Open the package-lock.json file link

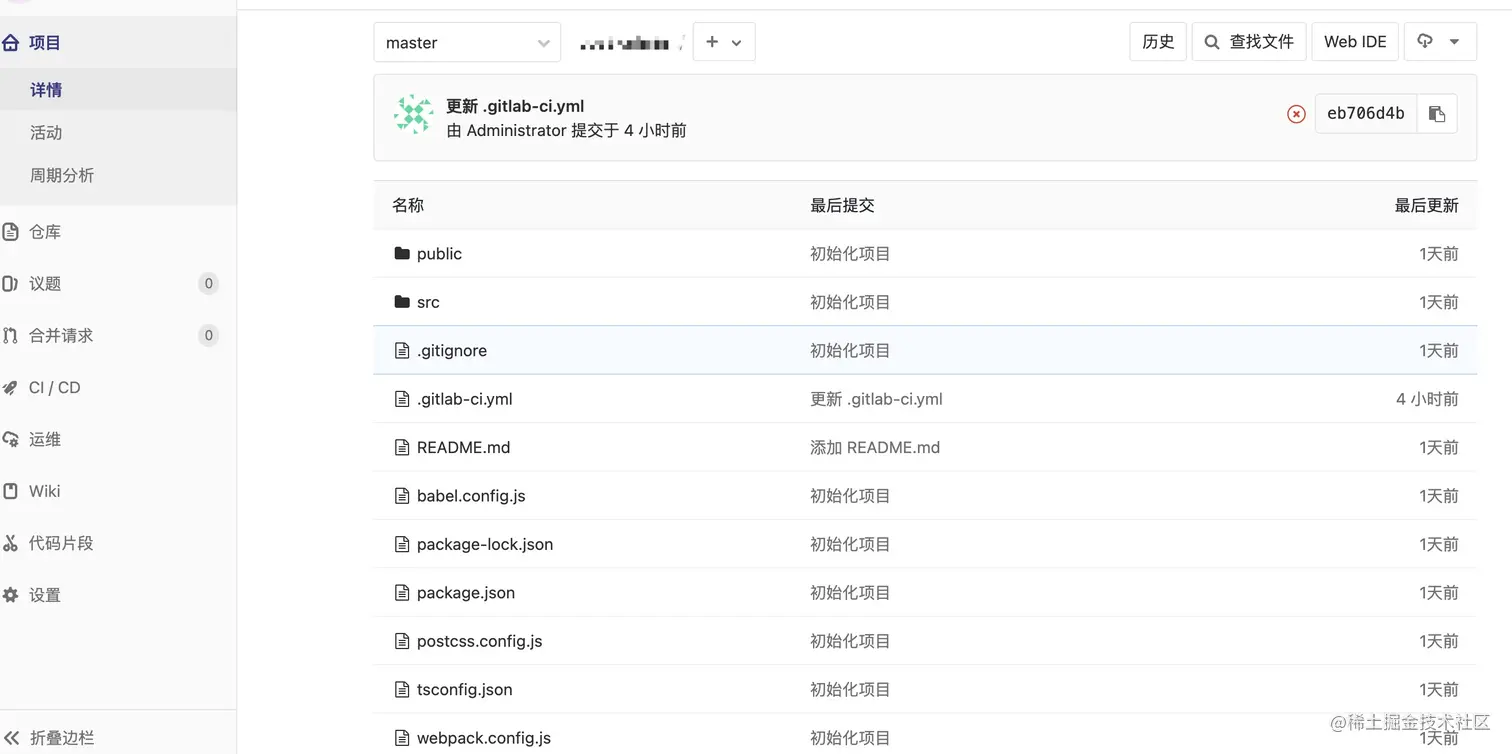[x=485, y=544]
